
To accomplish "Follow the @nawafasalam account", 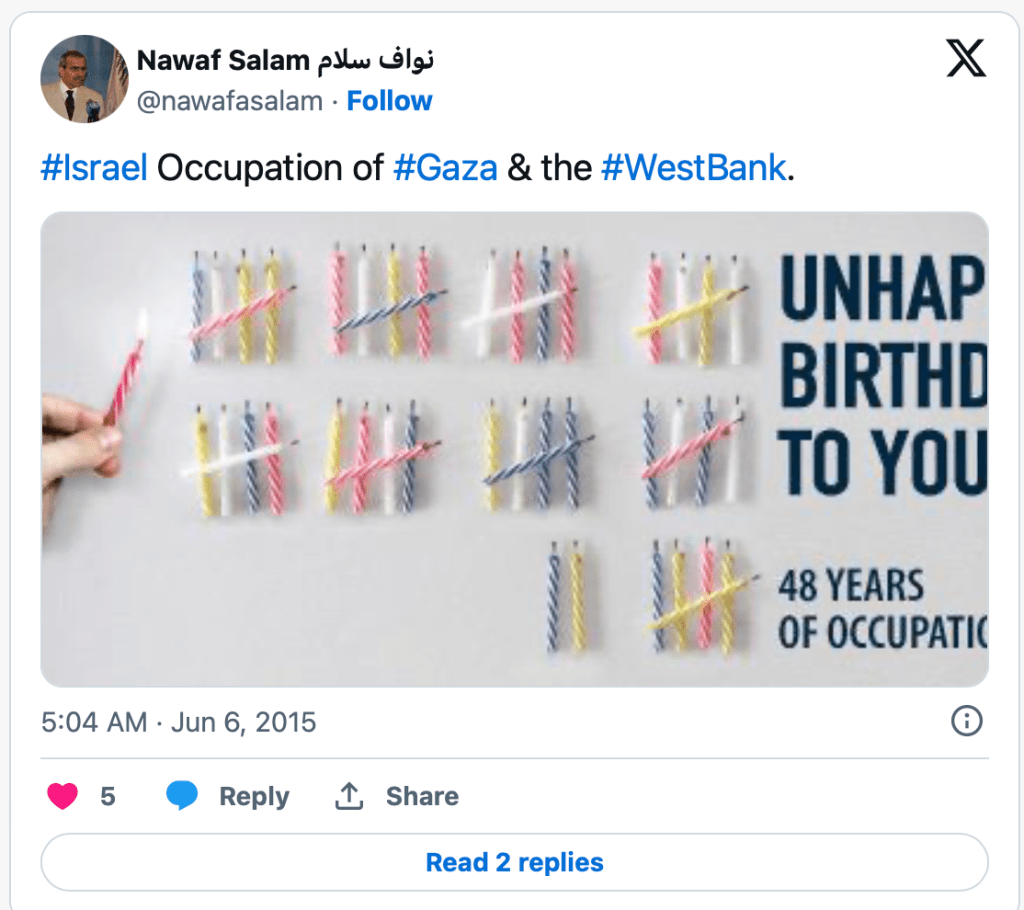I will (389, 101).
